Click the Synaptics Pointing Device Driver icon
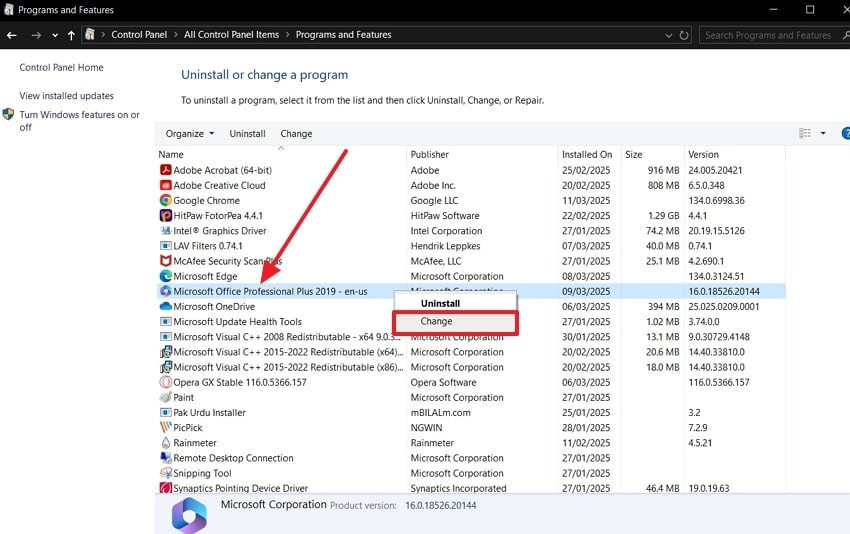This screenshot has width=850, height=534. 166,488
